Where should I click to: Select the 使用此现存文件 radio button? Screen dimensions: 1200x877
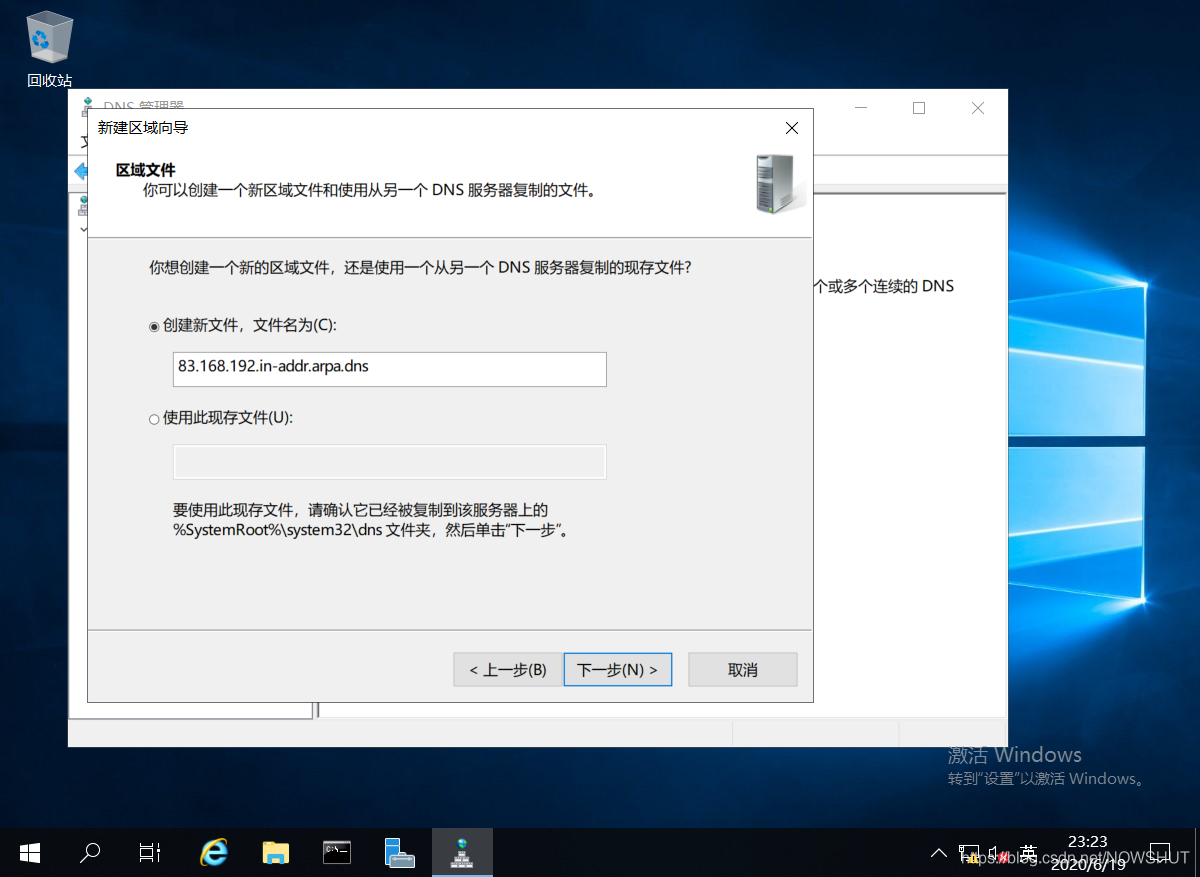click(x=153, y=418)
